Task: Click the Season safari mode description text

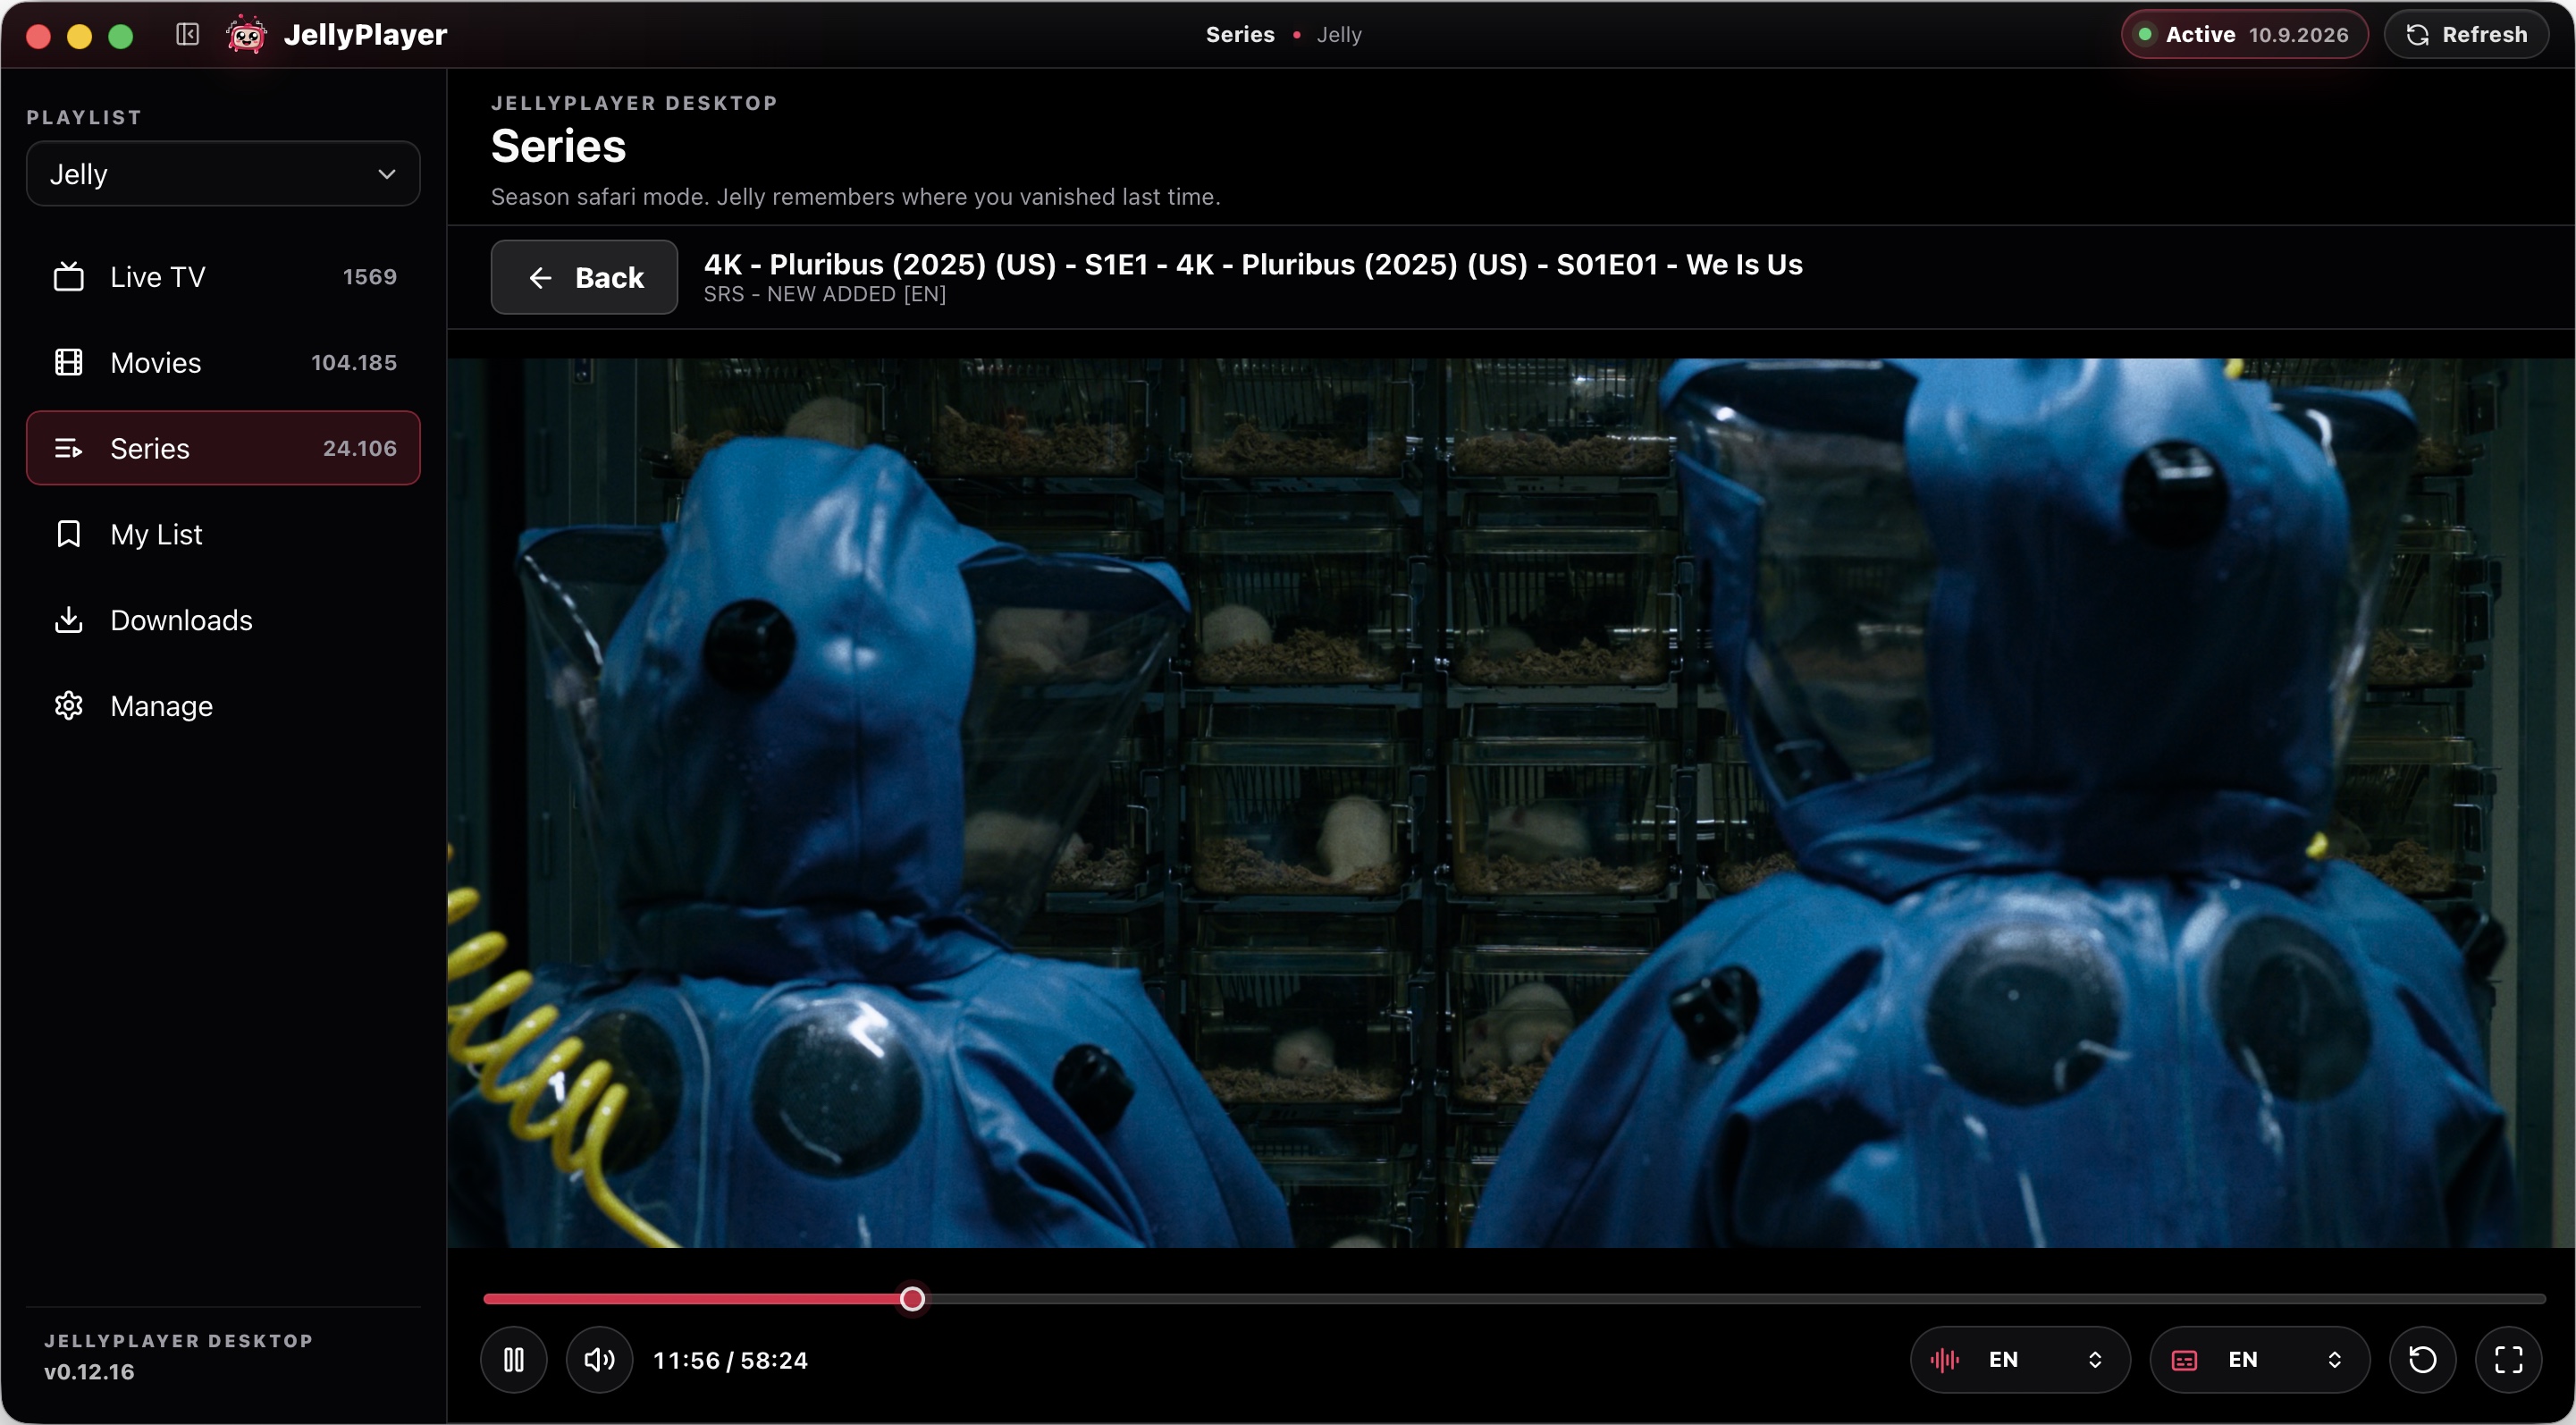Action: (855, 197)
